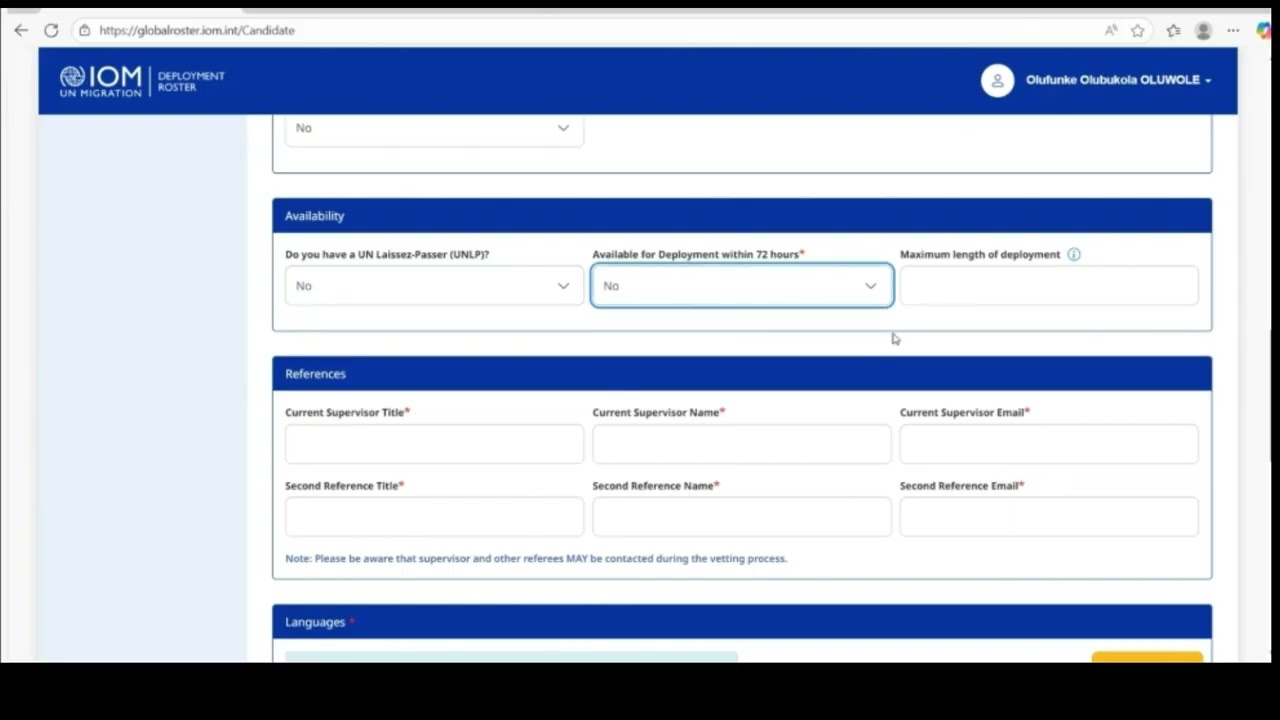The image size is (1280, 720).
Task: Open the top dropdown showing No
Action: (x=434, y=128)
